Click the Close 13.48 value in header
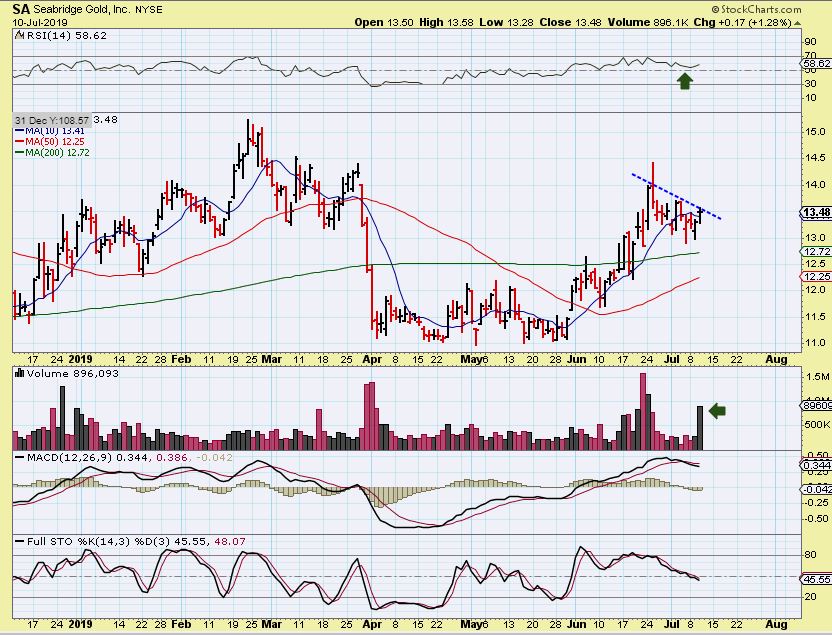 click(x=570, y=22)
